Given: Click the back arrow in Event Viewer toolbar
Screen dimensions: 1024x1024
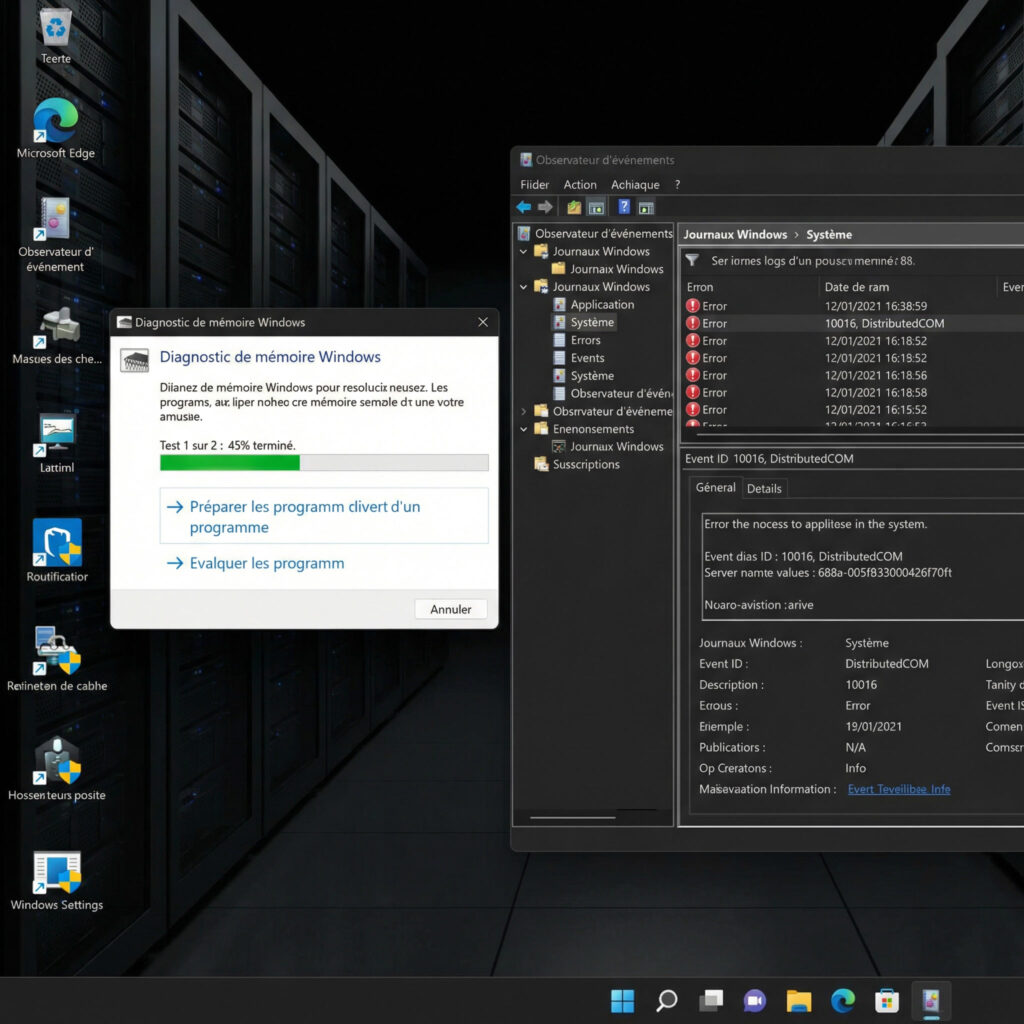Looking at the screenshot, I should coord(525,207).
